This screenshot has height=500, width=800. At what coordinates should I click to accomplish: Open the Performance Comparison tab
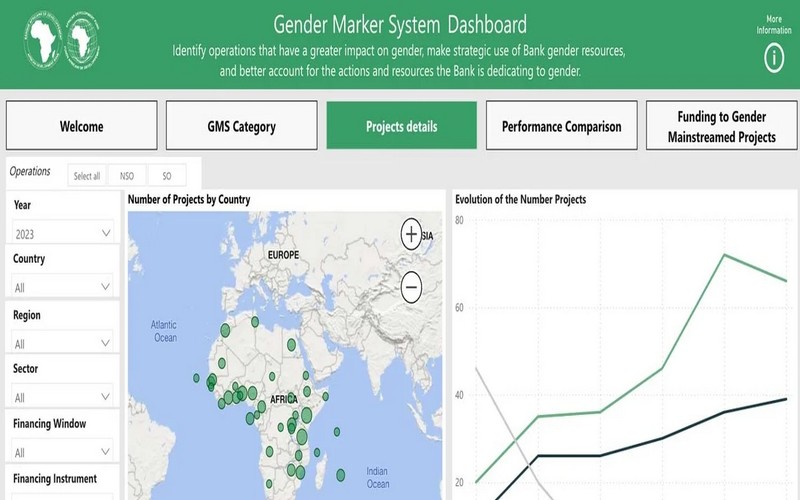pyautogui.click(x=562, y=126)
